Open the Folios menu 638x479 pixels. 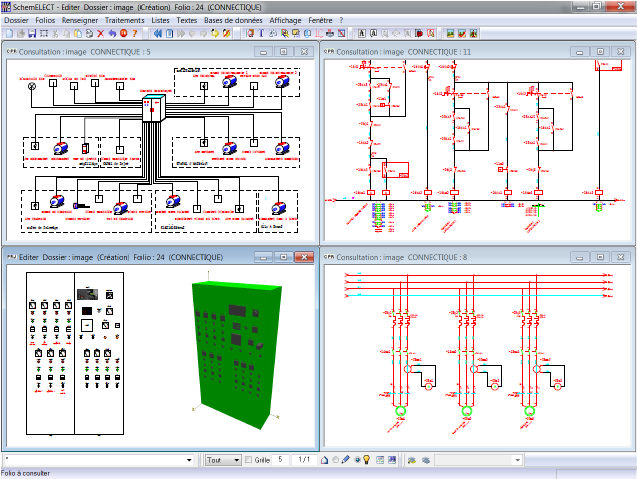click(45, 20)
